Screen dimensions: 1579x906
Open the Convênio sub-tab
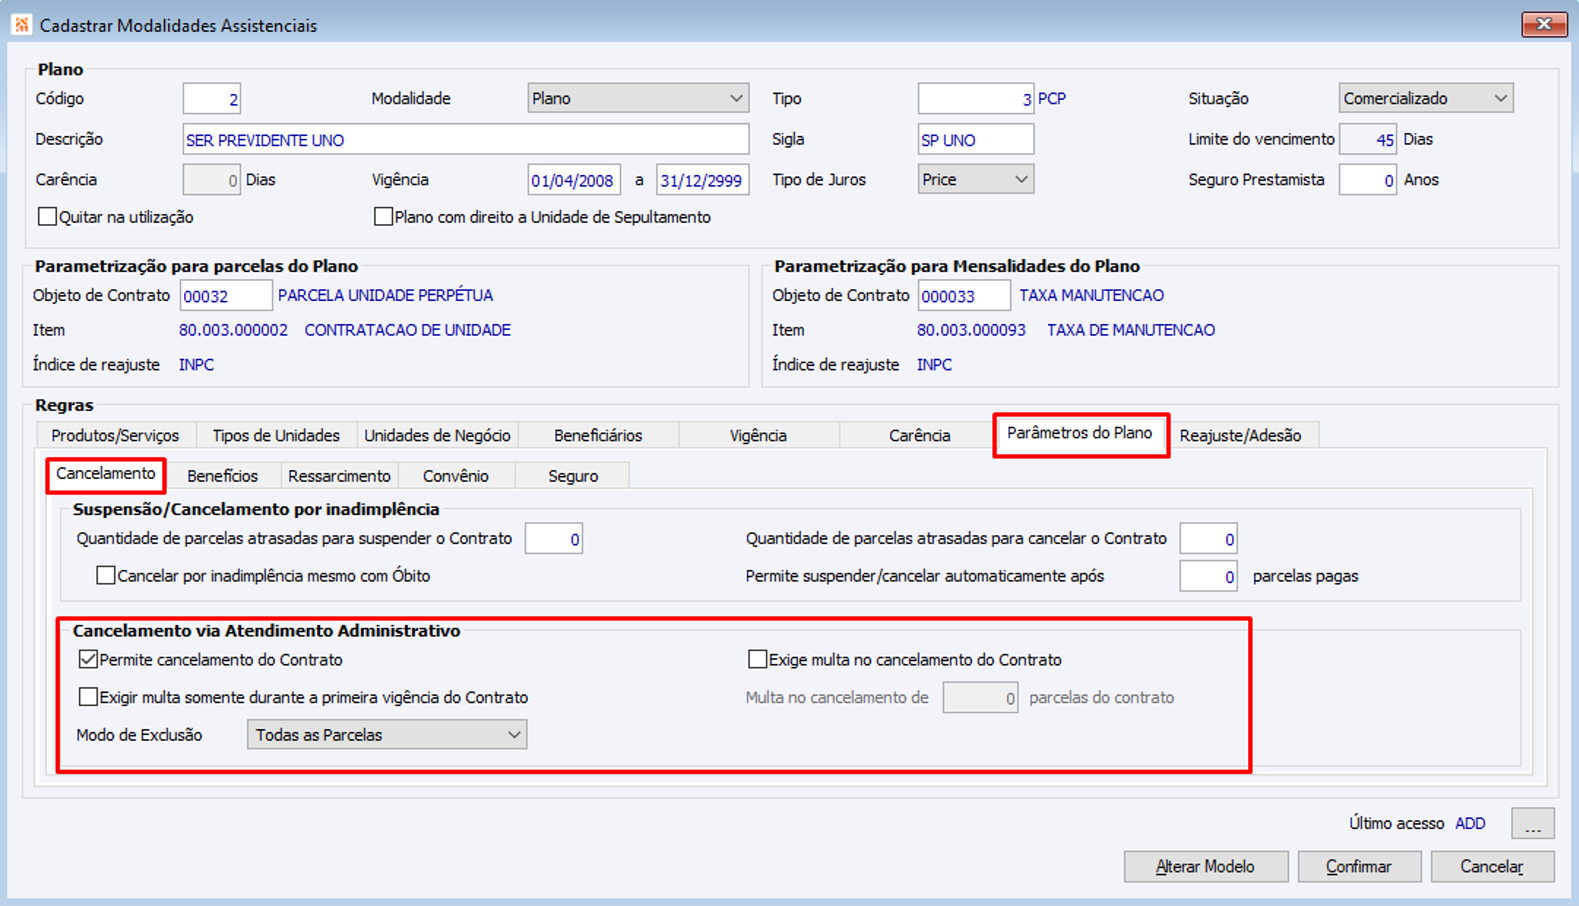(x=456, y=476)
